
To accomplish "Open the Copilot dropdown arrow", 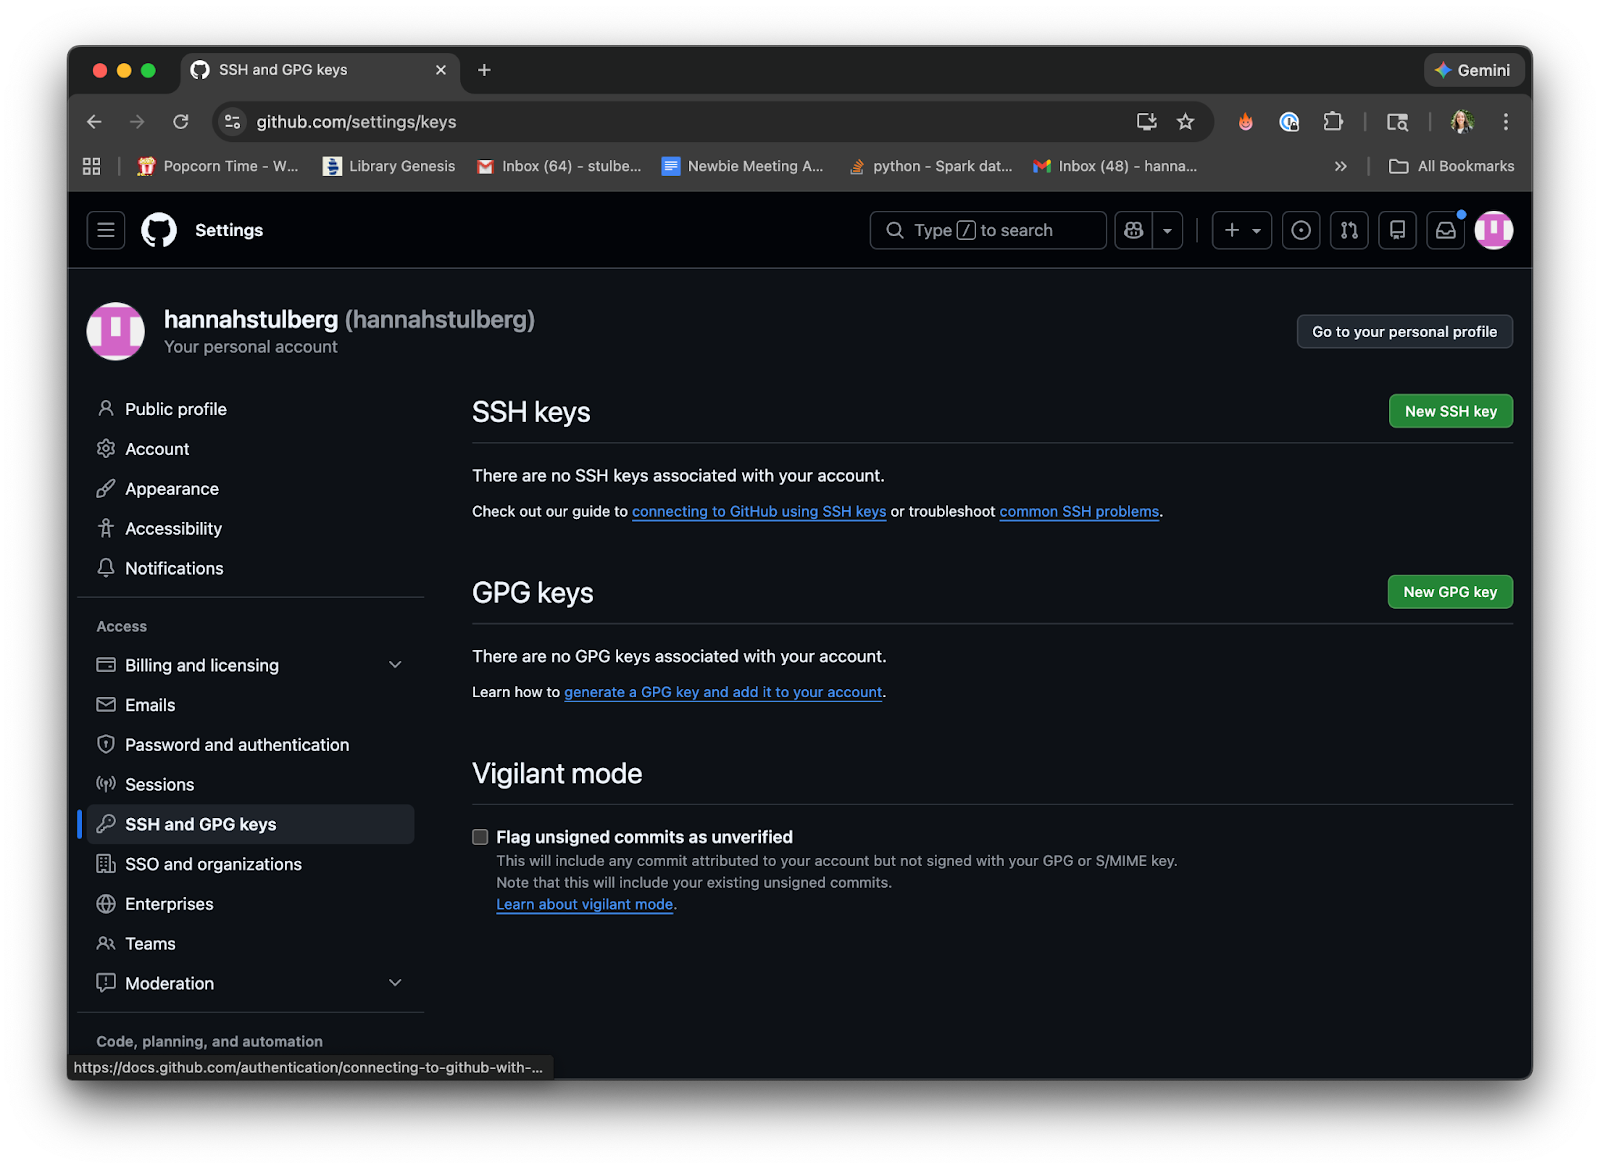I will pyautogui.click(x=1167, y=230).
